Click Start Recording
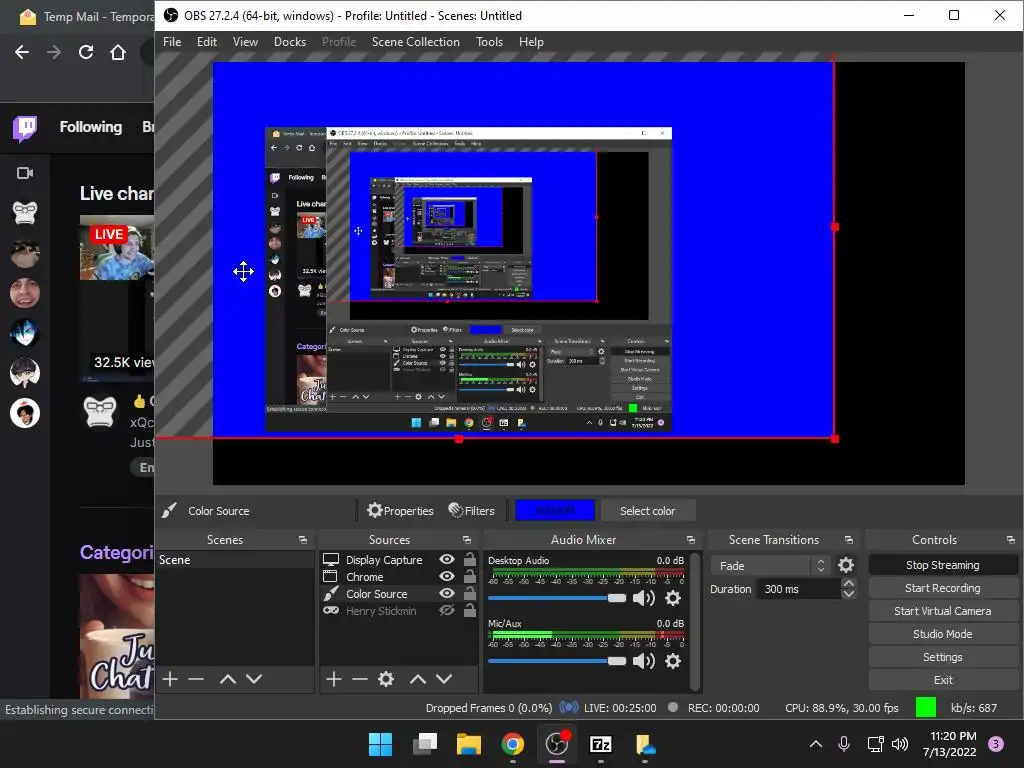The height and width of the screenshot is (768, 1024). (942, 588)
